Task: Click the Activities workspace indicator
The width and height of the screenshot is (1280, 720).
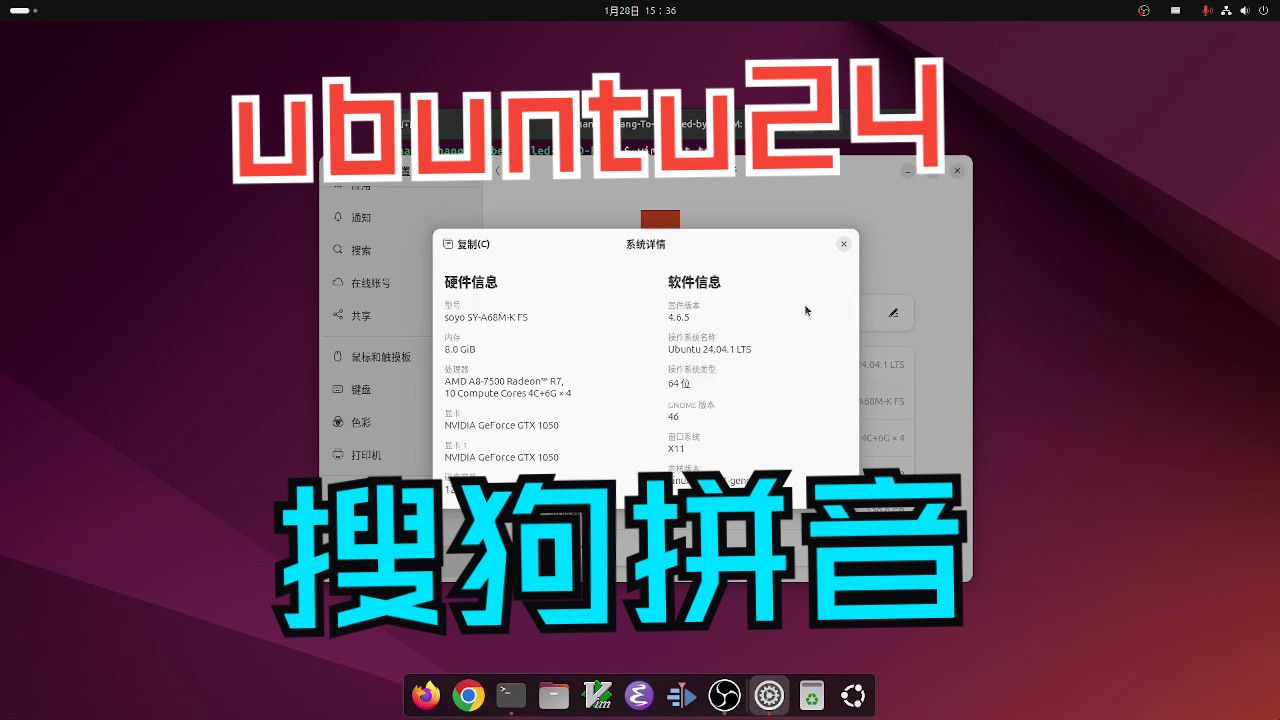Action: pos(23,10)
